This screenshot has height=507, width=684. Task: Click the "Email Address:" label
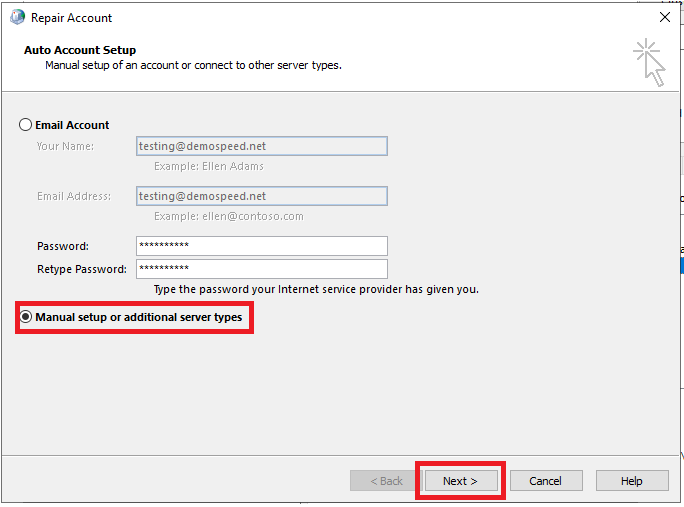pos(74,196)
